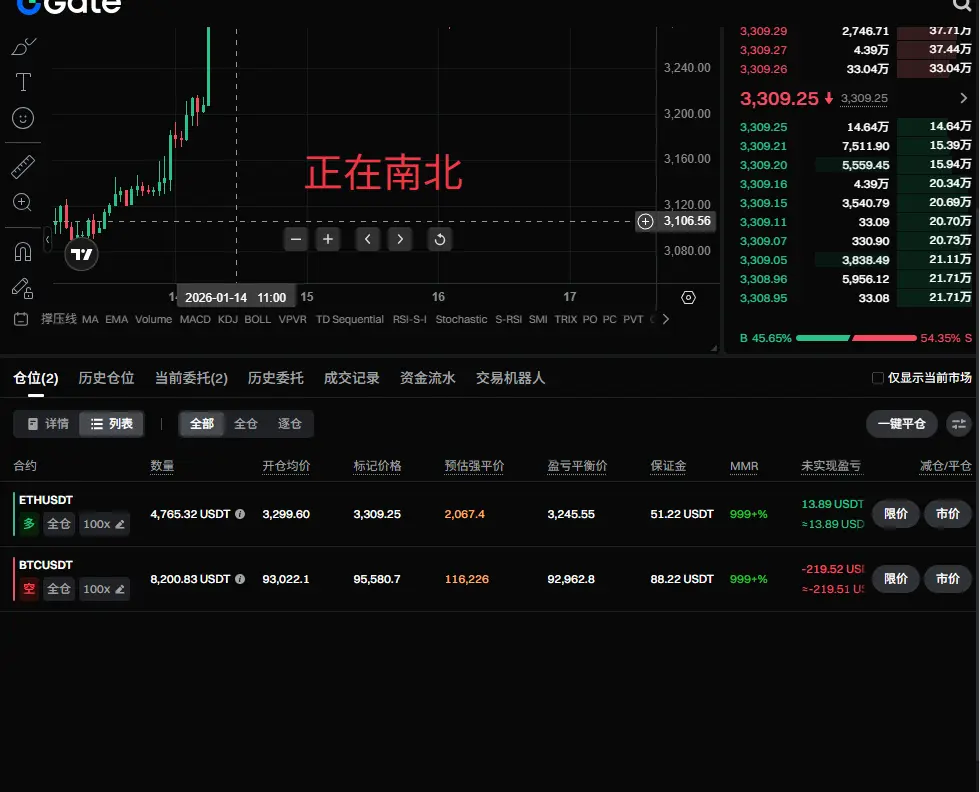Viewport: 980px width, 792px height.
Task: Click the TradingView logo badge
Action: (81, 254)
